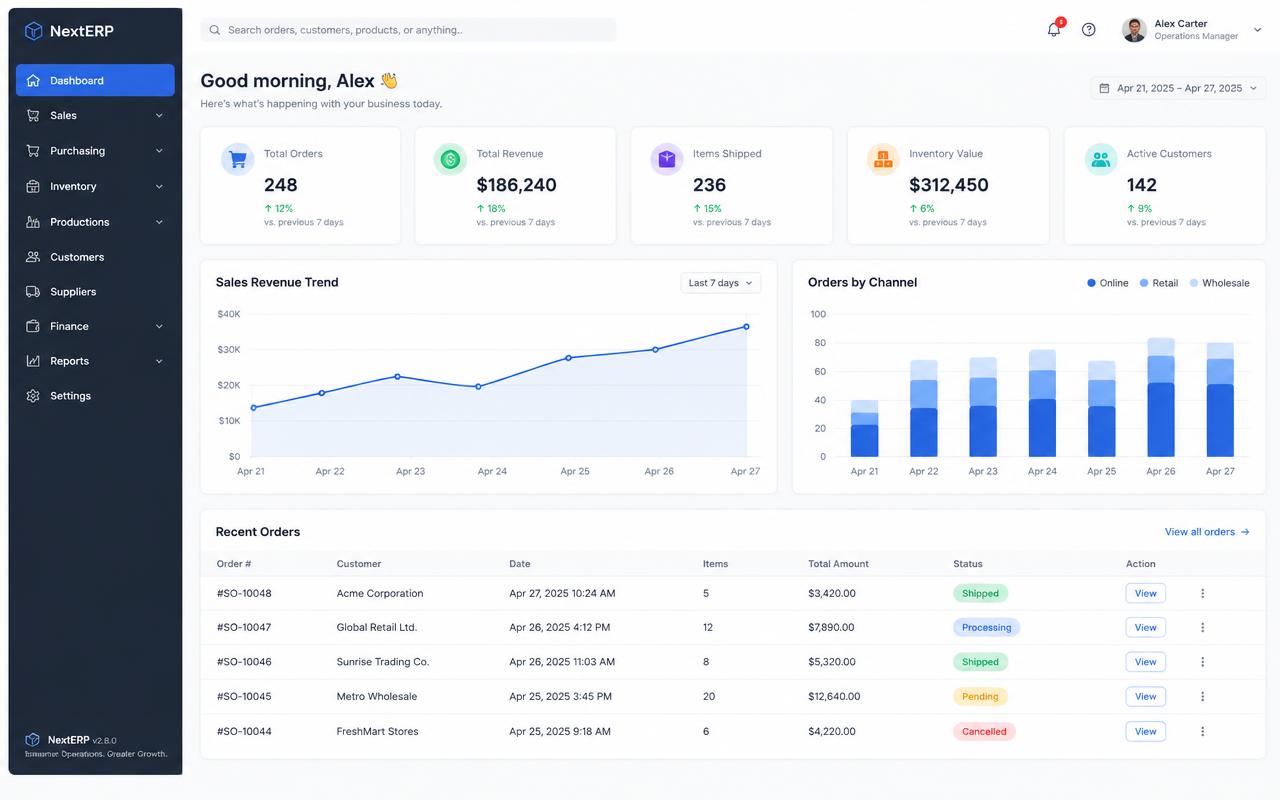Expand the Purchasing chevron
Image resolution: width=1280 pixels, height=800 pixels.
(x=159, y=151)
